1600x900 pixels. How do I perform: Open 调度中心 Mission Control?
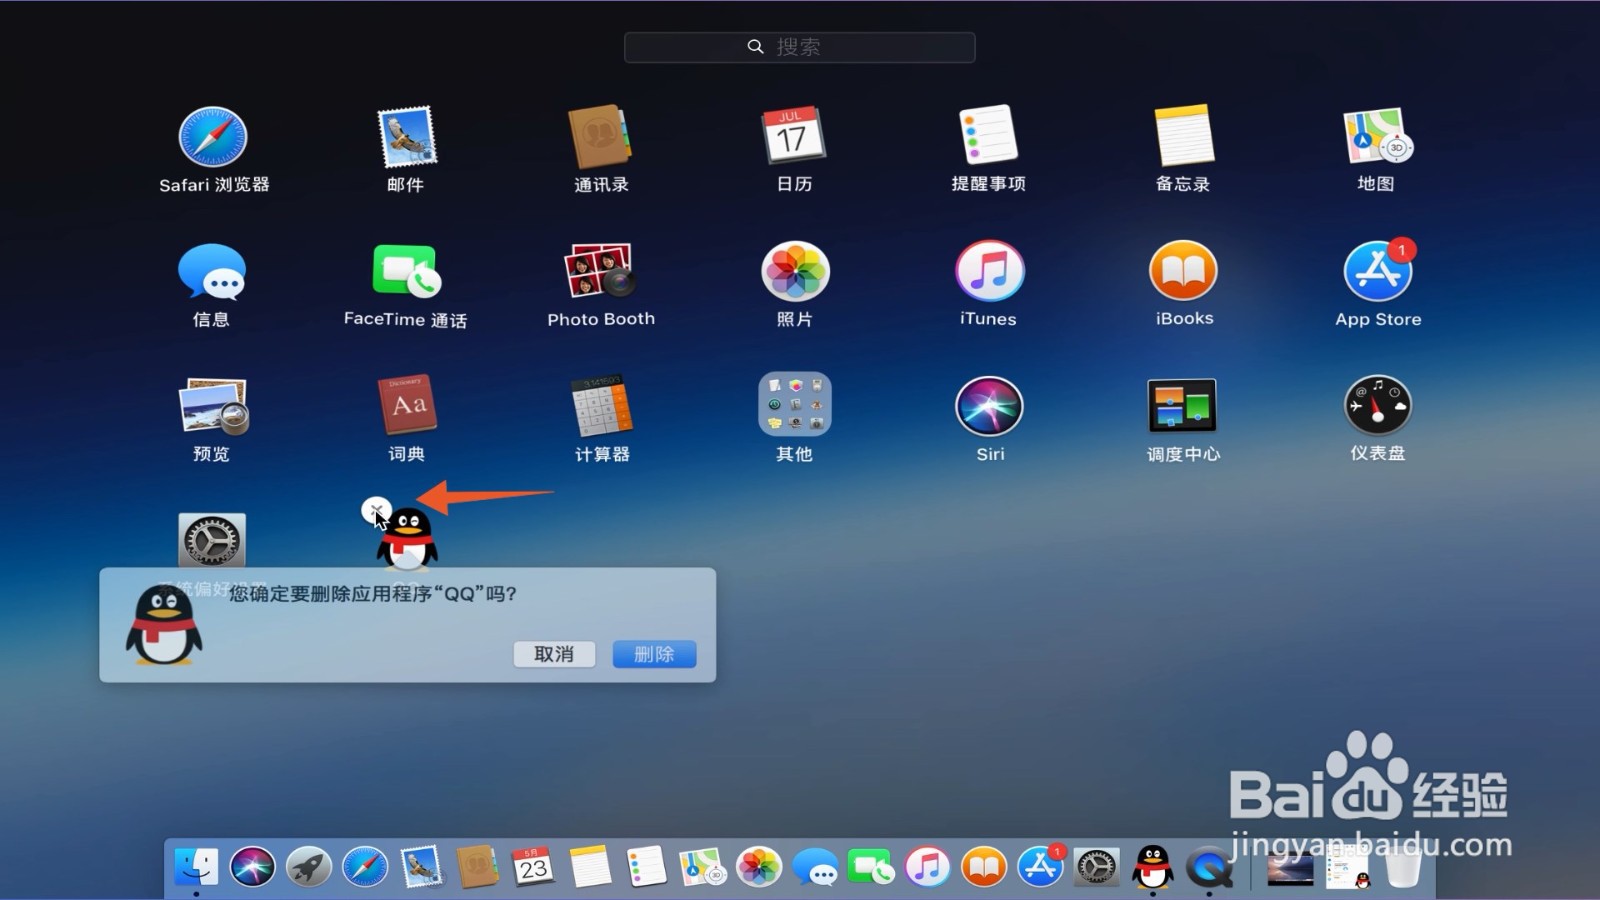(x=1182, y=406)
